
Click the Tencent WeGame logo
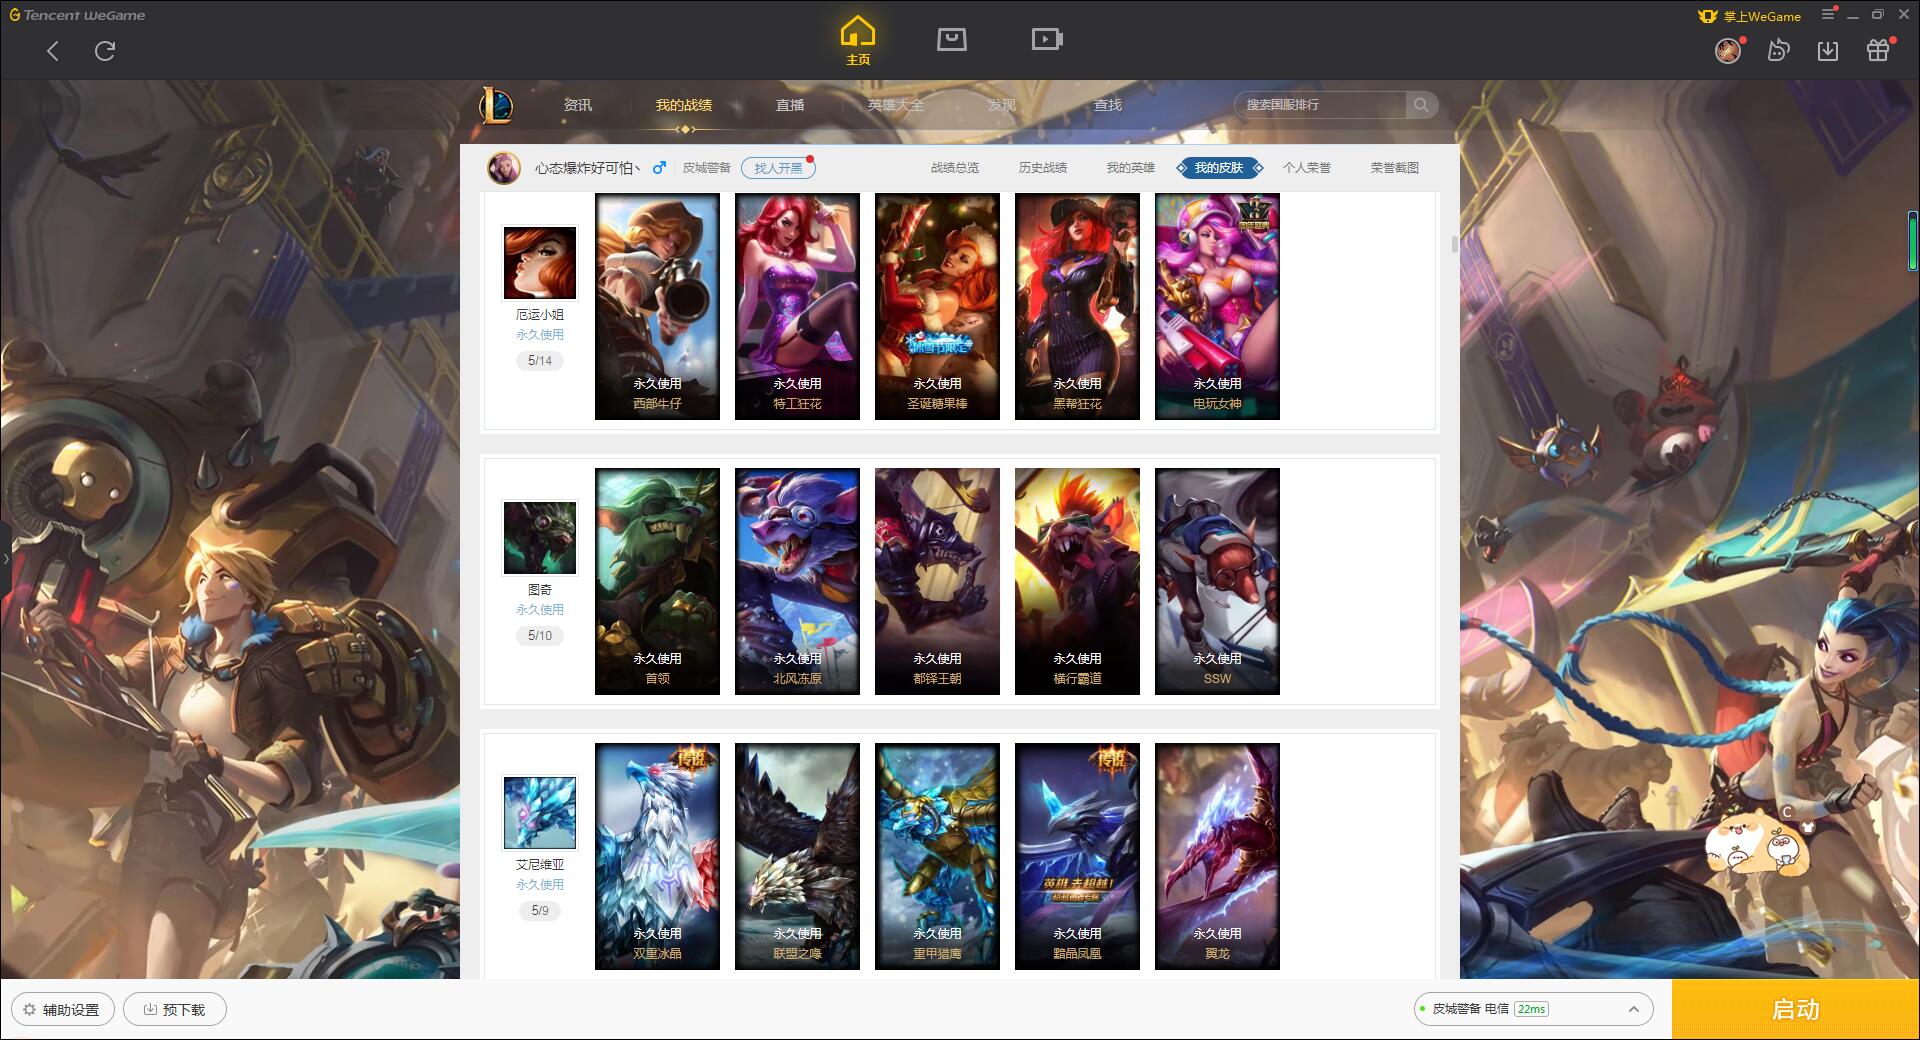[x=77, y=15]
